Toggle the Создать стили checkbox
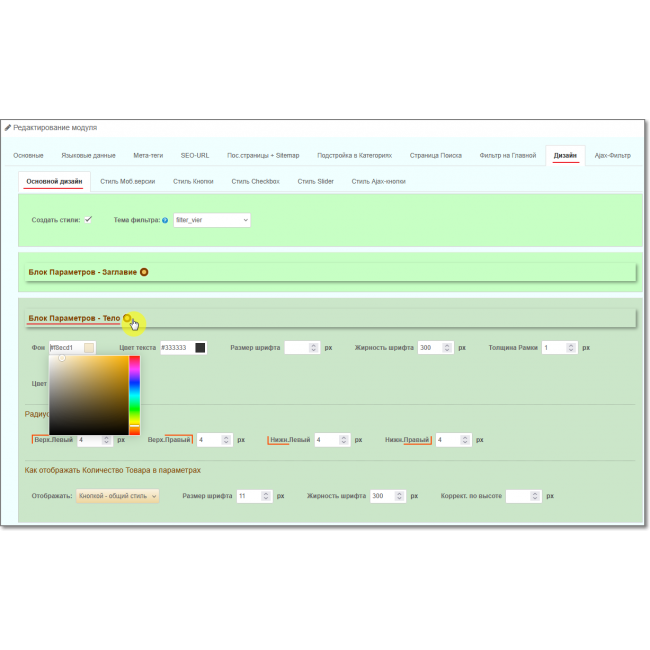 [x=88, y=219]
